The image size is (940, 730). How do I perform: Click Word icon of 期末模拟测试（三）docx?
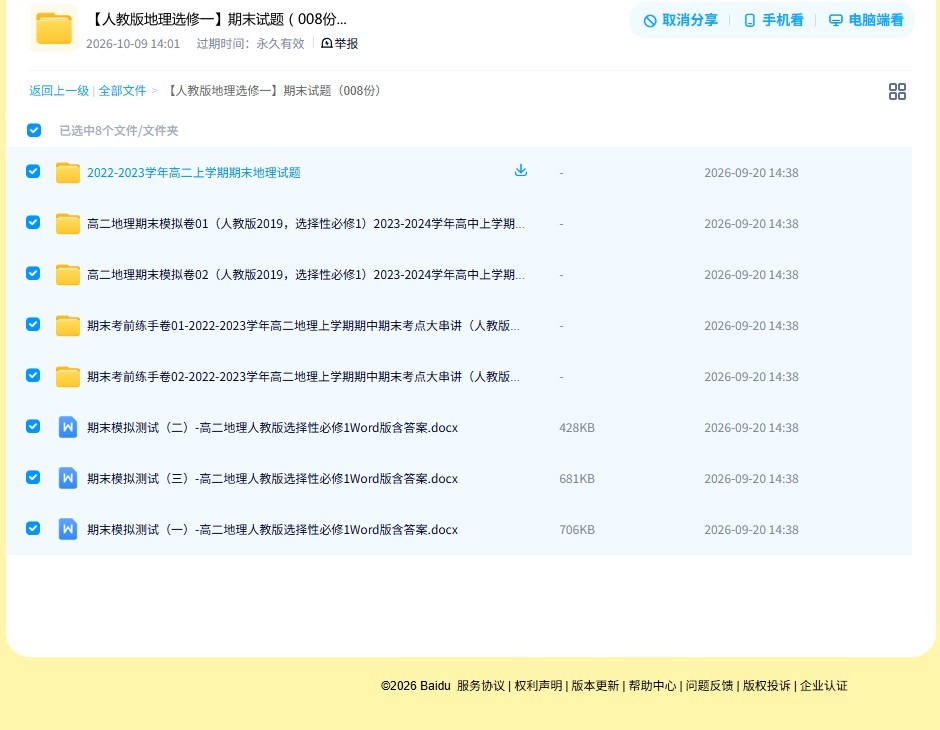pyautogui.click(x=68, y=478)
